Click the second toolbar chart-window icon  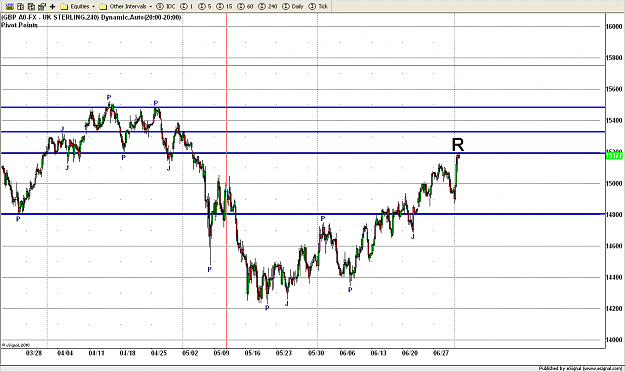(20, 6)
